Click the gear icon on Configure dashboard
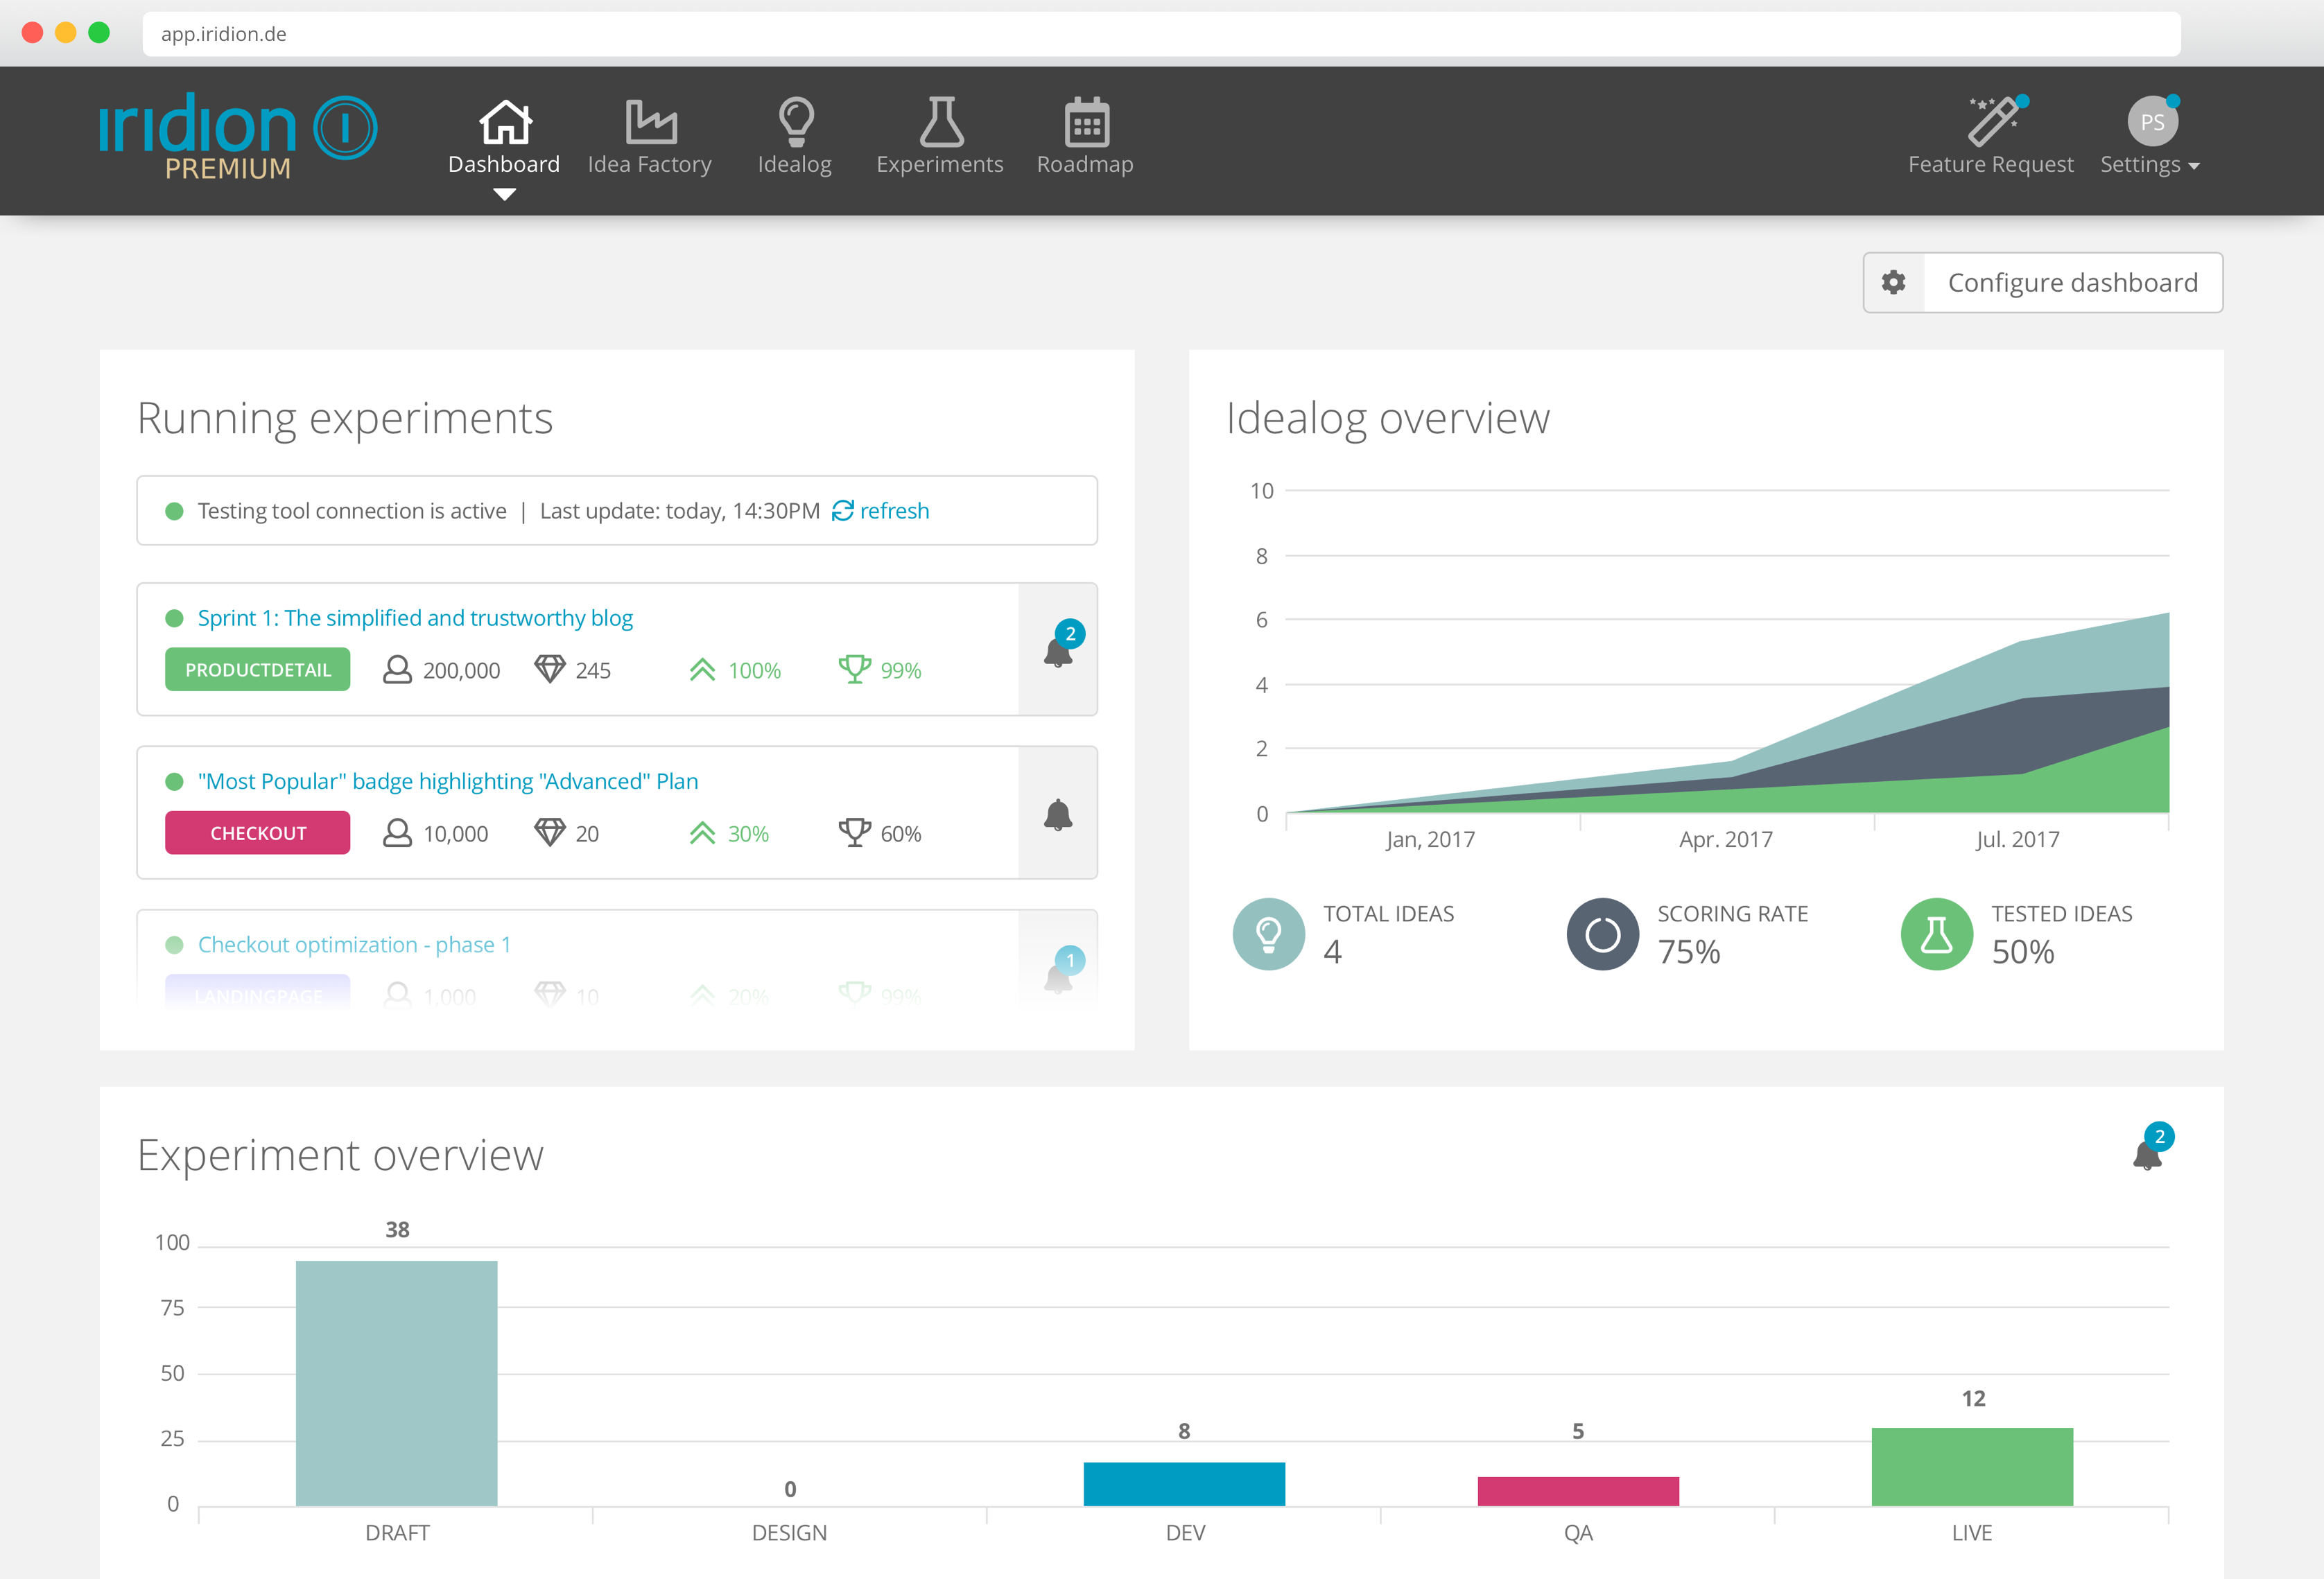 [x=1893, y=283]
